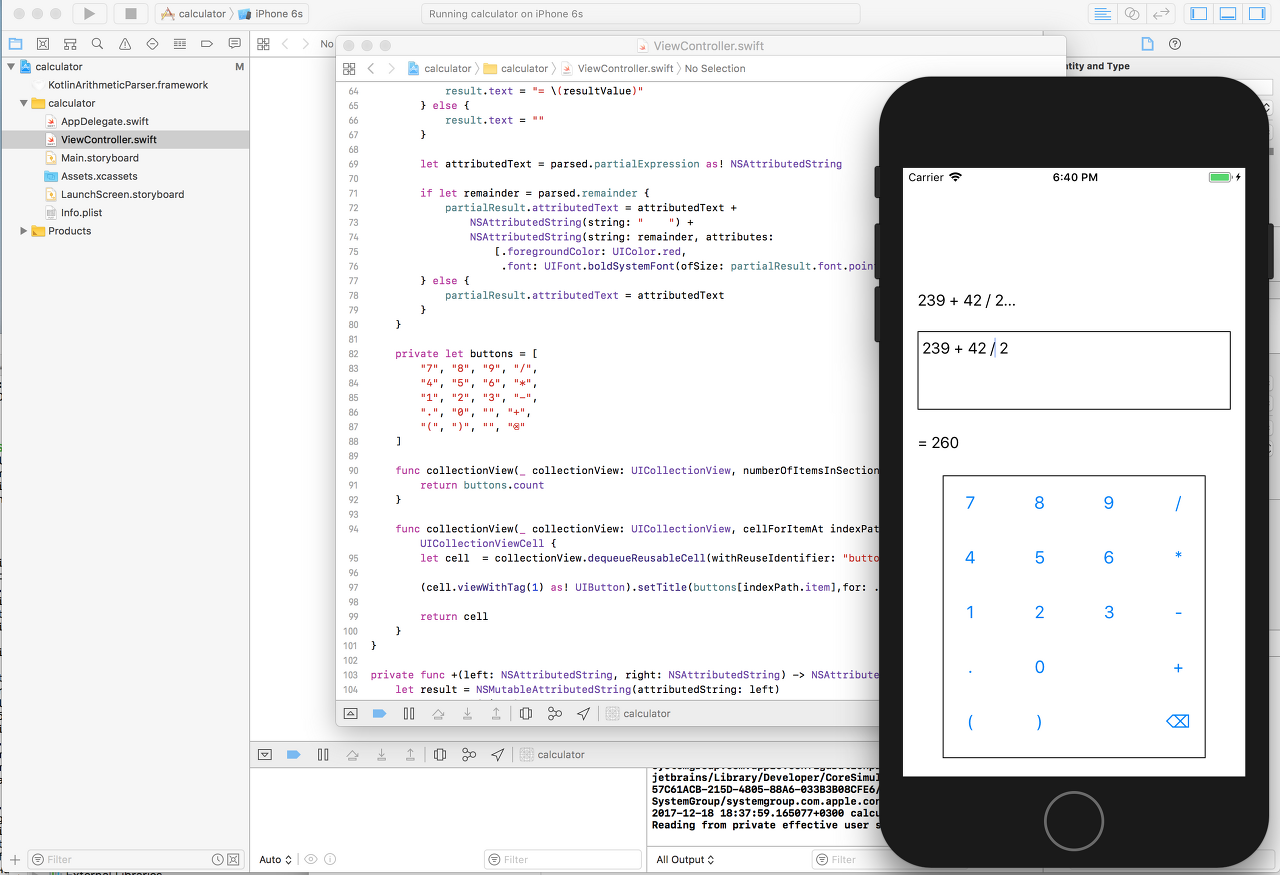Screen dimensions: 1280x875
Task: Click the variables view Filter field
Action: [562, 860]
